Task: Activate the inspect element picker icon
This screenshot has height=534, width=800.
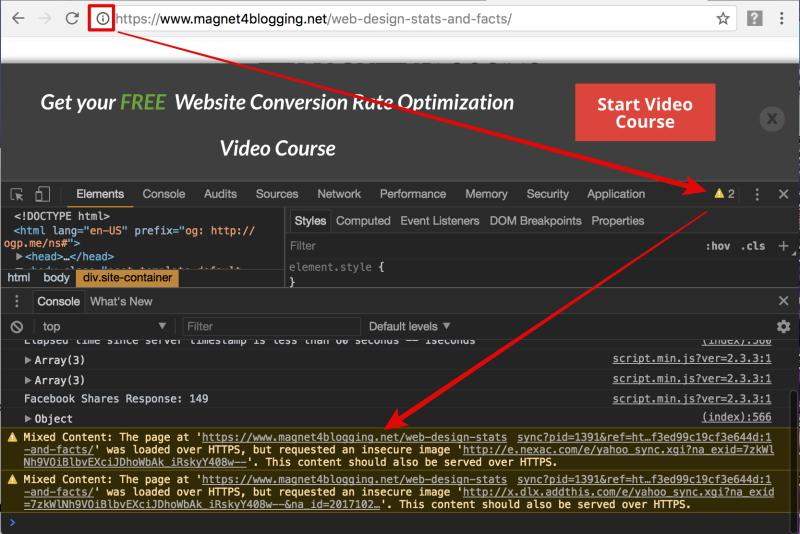Action: tap(17, 194)
